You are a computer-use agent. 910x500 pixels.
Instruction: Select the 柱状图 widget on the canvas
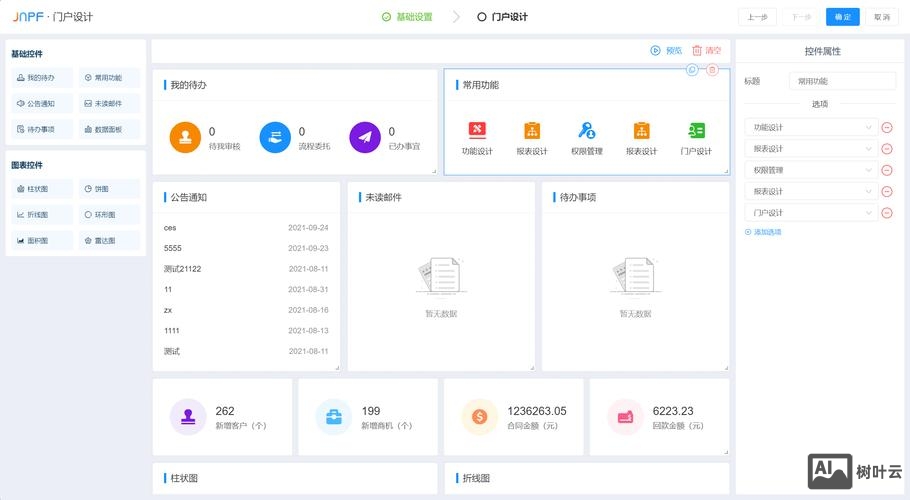pyautogui.click(x=295, y=479)
